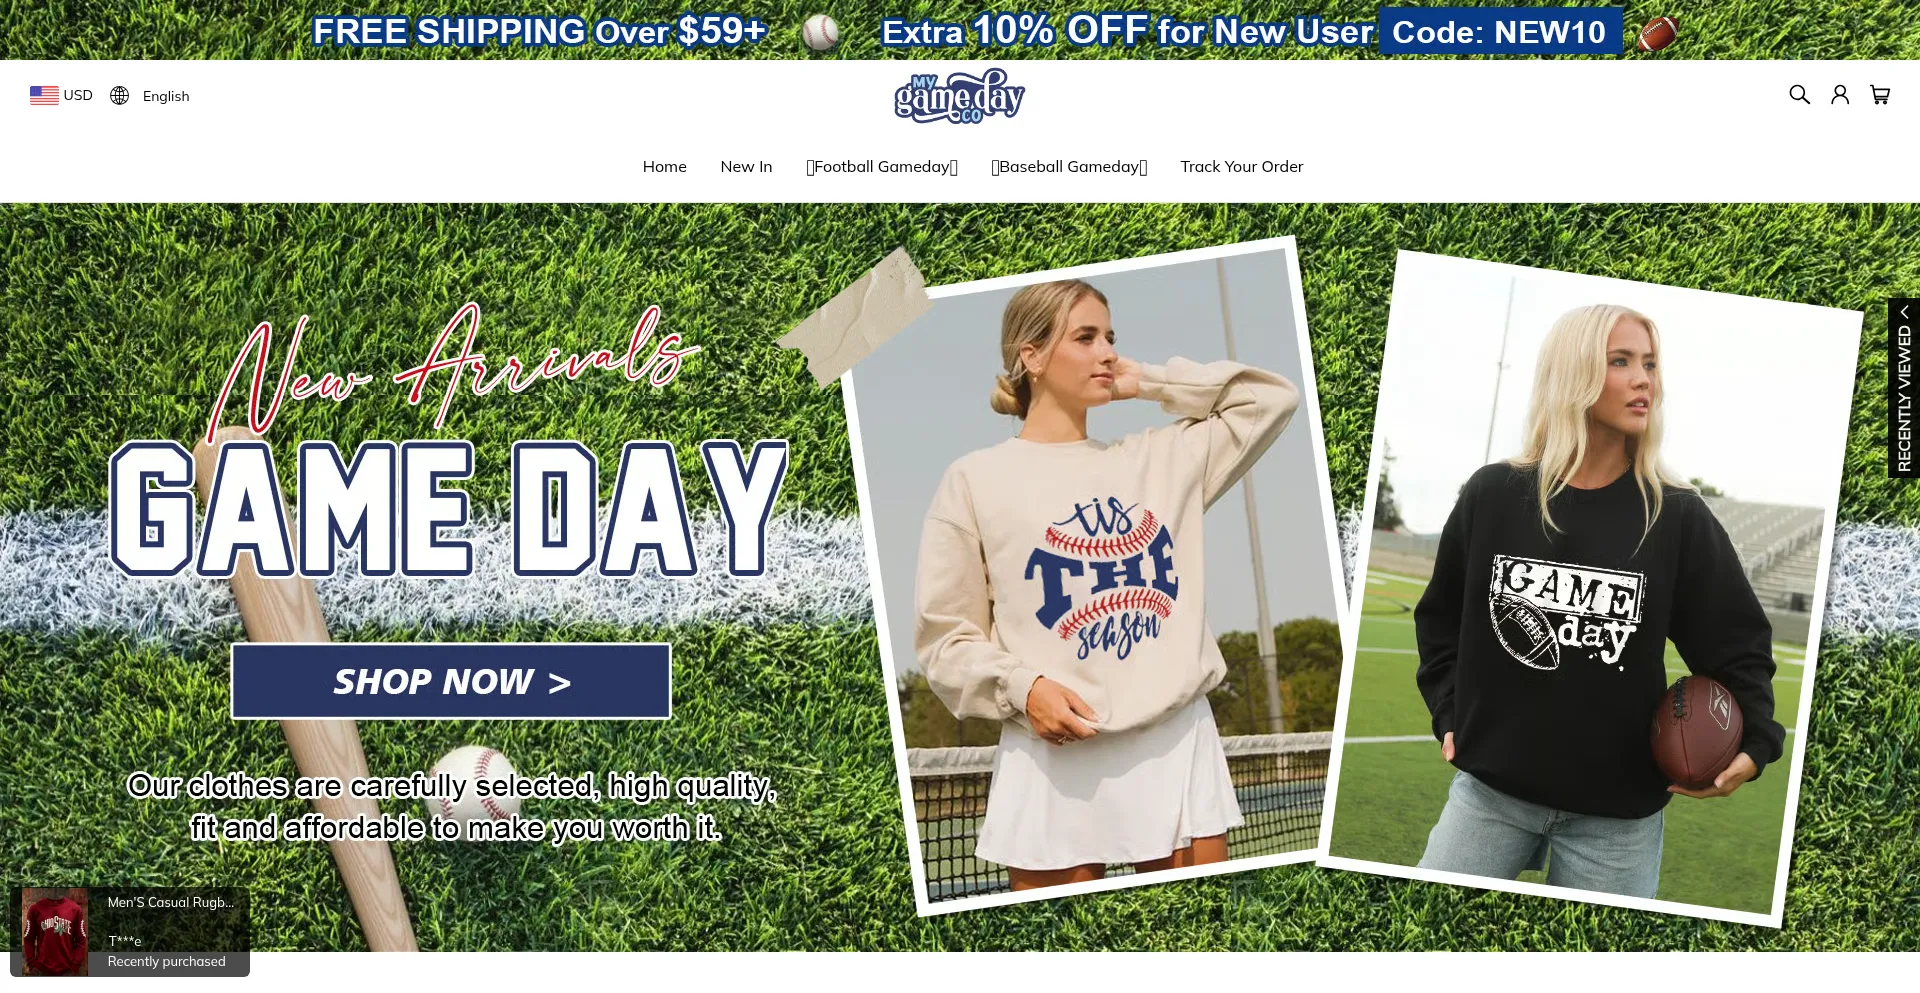Open the shopping cart icon
The image size is (1920, 993).
tap(1880, 95)
